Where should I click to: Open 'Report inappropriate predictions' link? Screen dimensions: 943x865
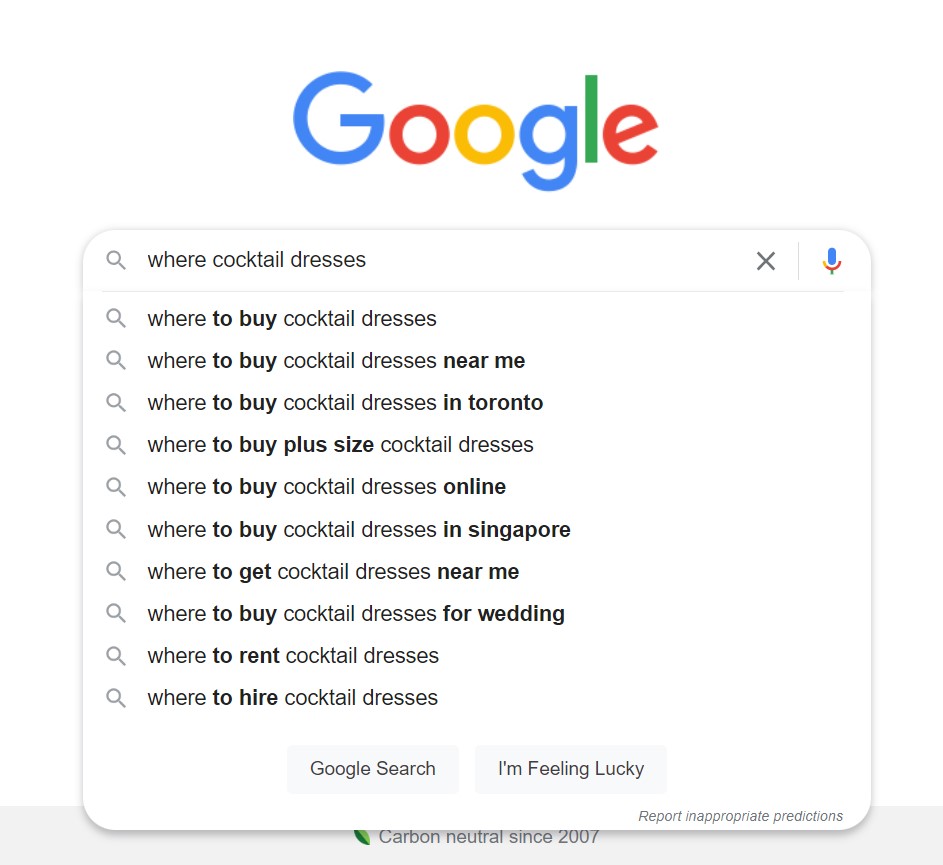click(741, 815)
